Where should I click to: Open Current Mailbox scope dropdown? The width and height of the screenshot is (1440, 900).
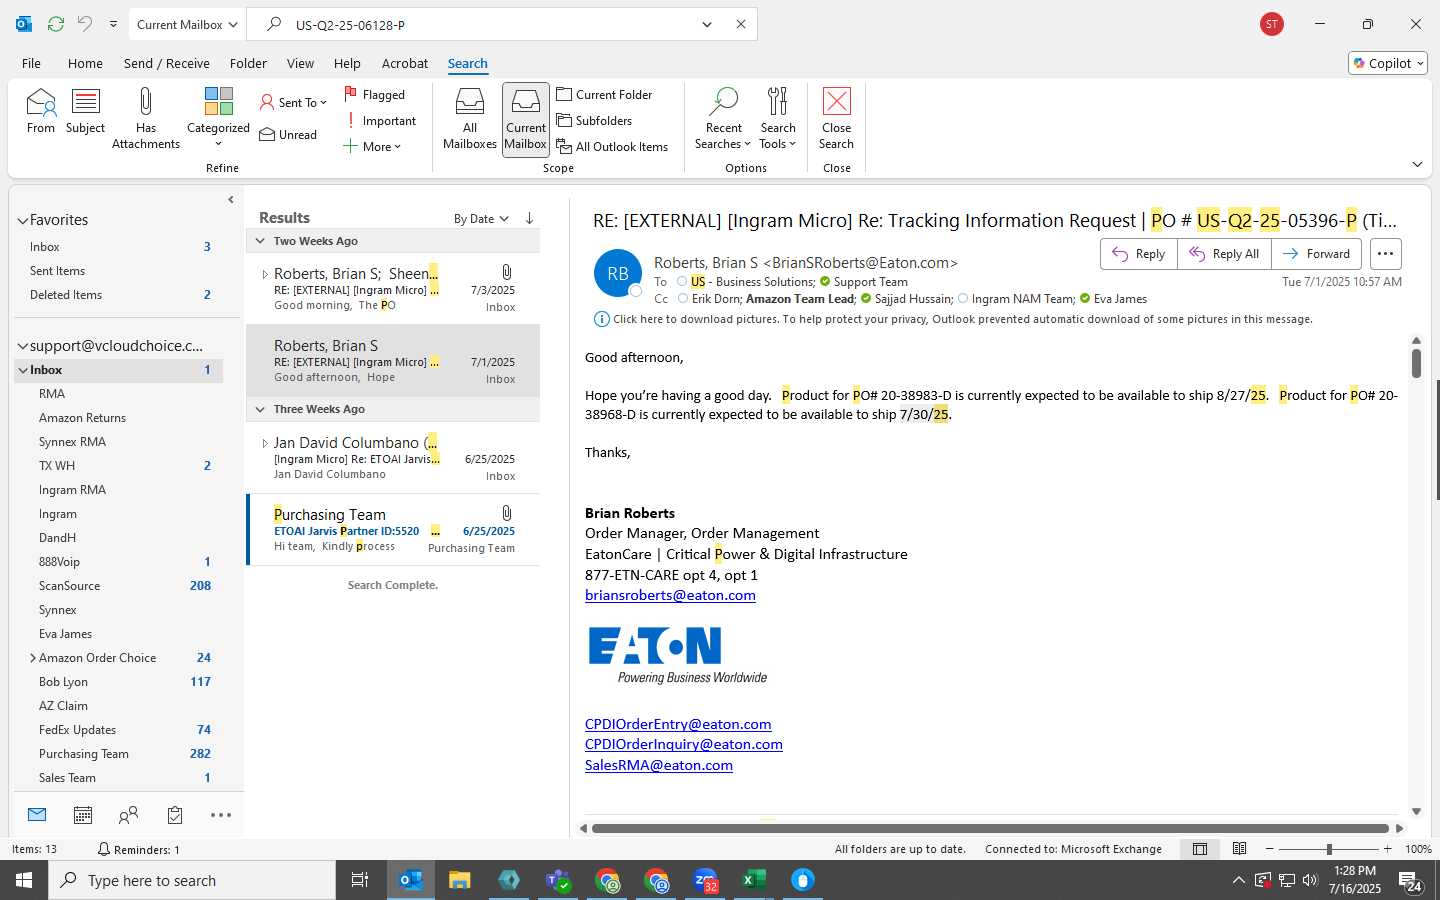187,24
